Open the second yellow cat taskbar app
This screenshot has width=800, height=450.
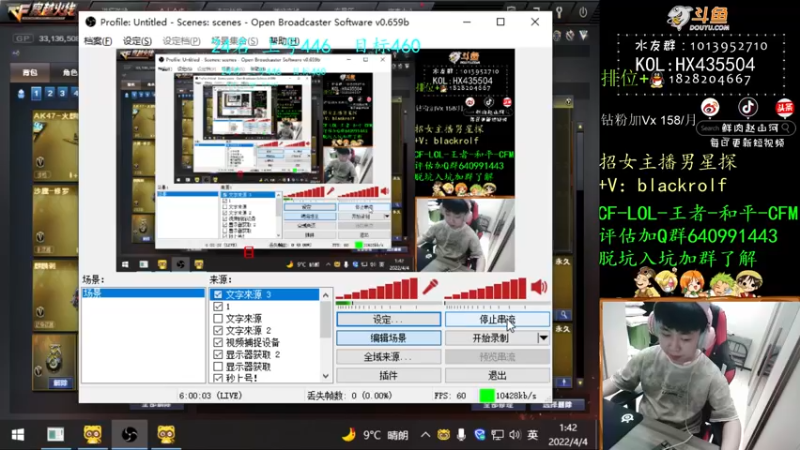point(166,434)
